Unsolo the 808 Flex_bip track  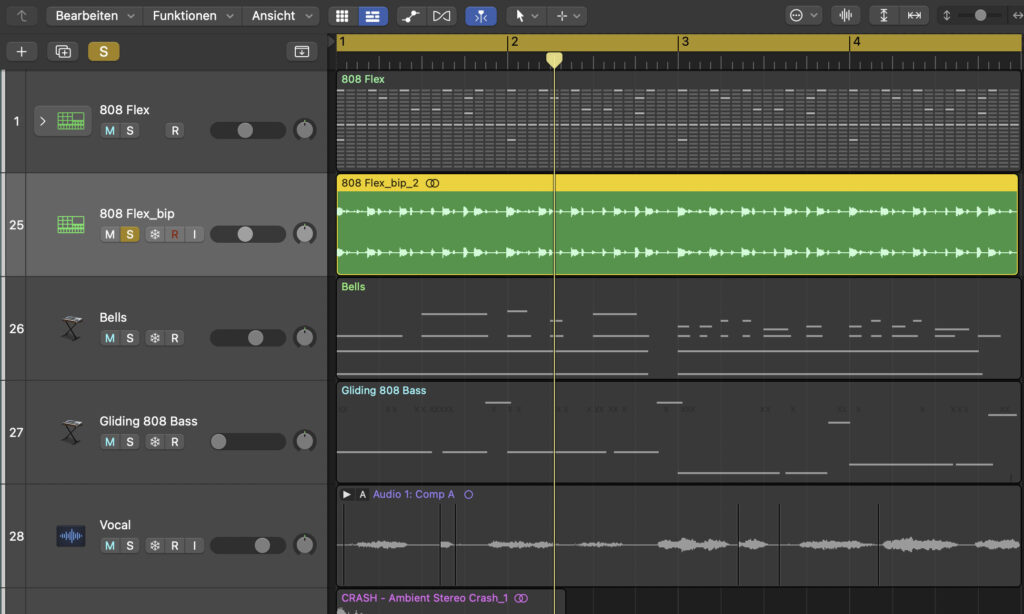coord(130,234)
